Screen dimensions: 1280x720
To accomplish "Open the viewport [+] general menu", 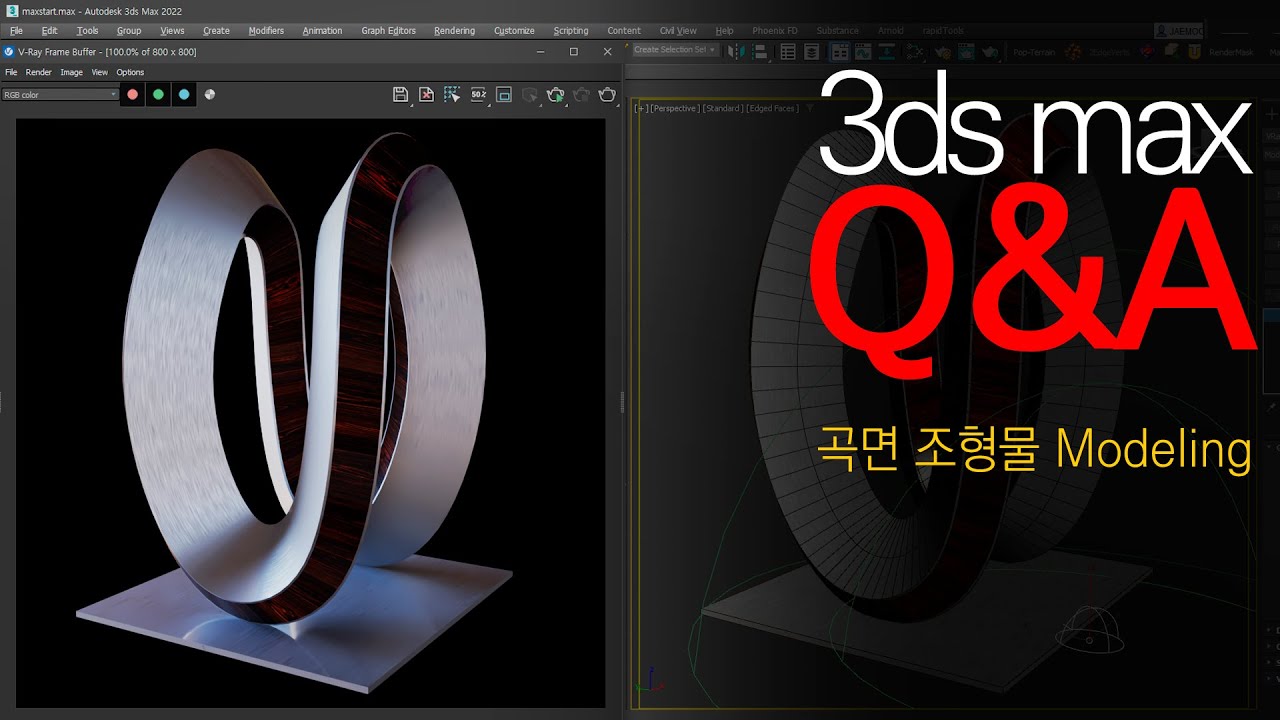I will coord(641,108).
